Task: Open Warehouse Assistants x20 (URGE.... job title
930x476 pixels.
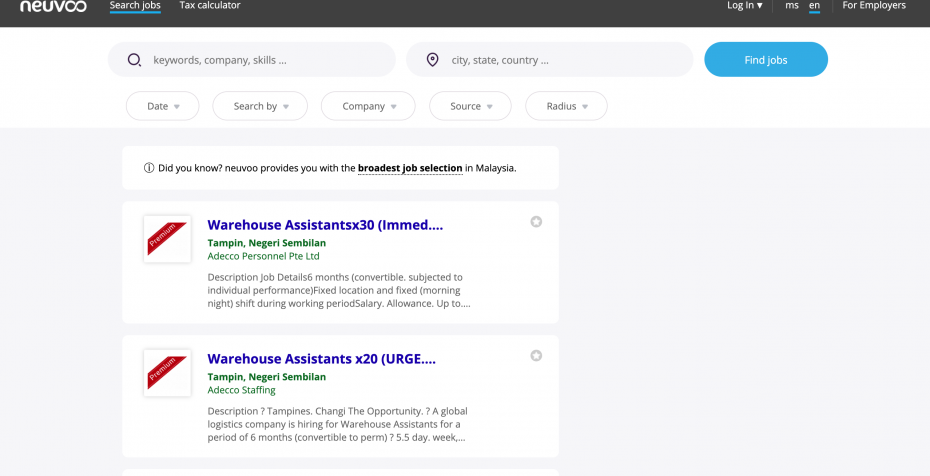Action: point(321,359)
